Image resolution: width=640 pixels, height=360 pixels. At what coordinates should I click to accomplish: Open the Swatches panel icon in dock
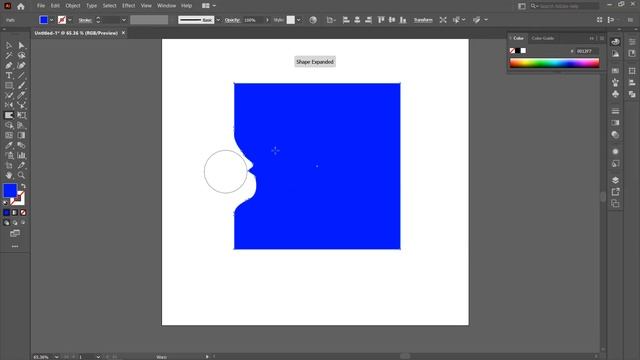[616, 71]
